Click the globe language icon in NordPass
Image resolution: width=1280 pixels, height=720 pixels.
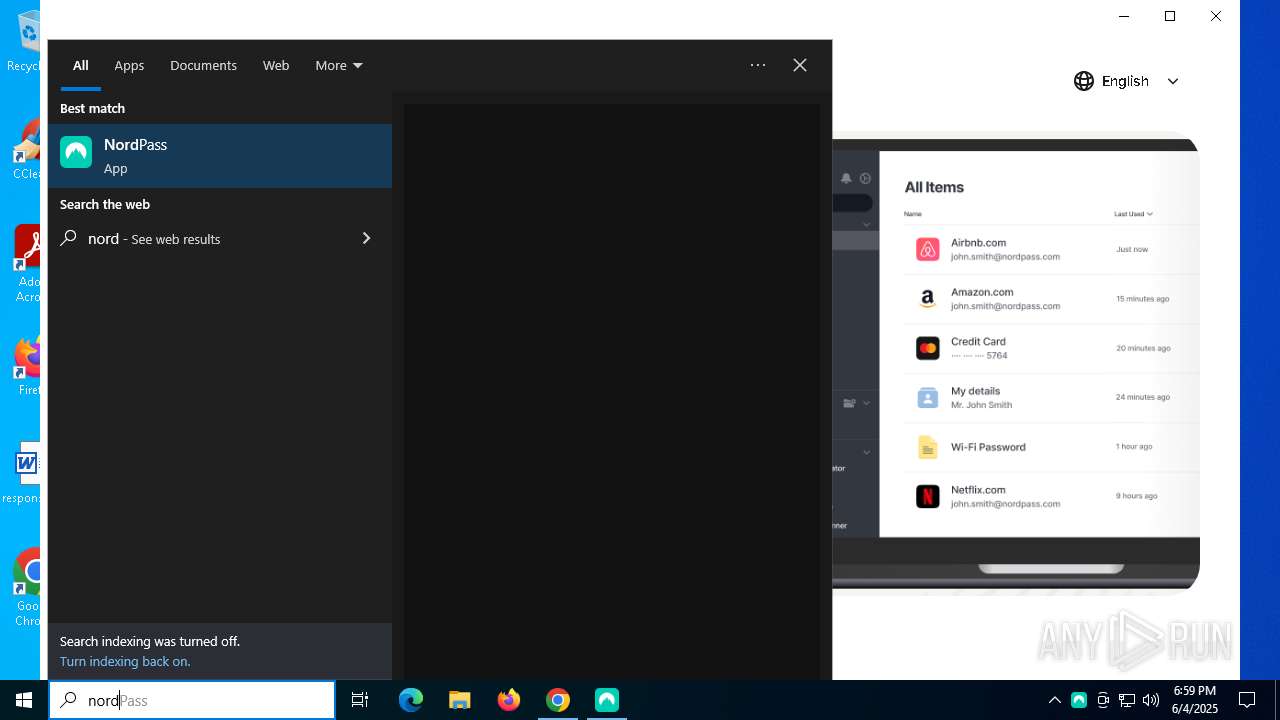click(x=1084, y=81)
